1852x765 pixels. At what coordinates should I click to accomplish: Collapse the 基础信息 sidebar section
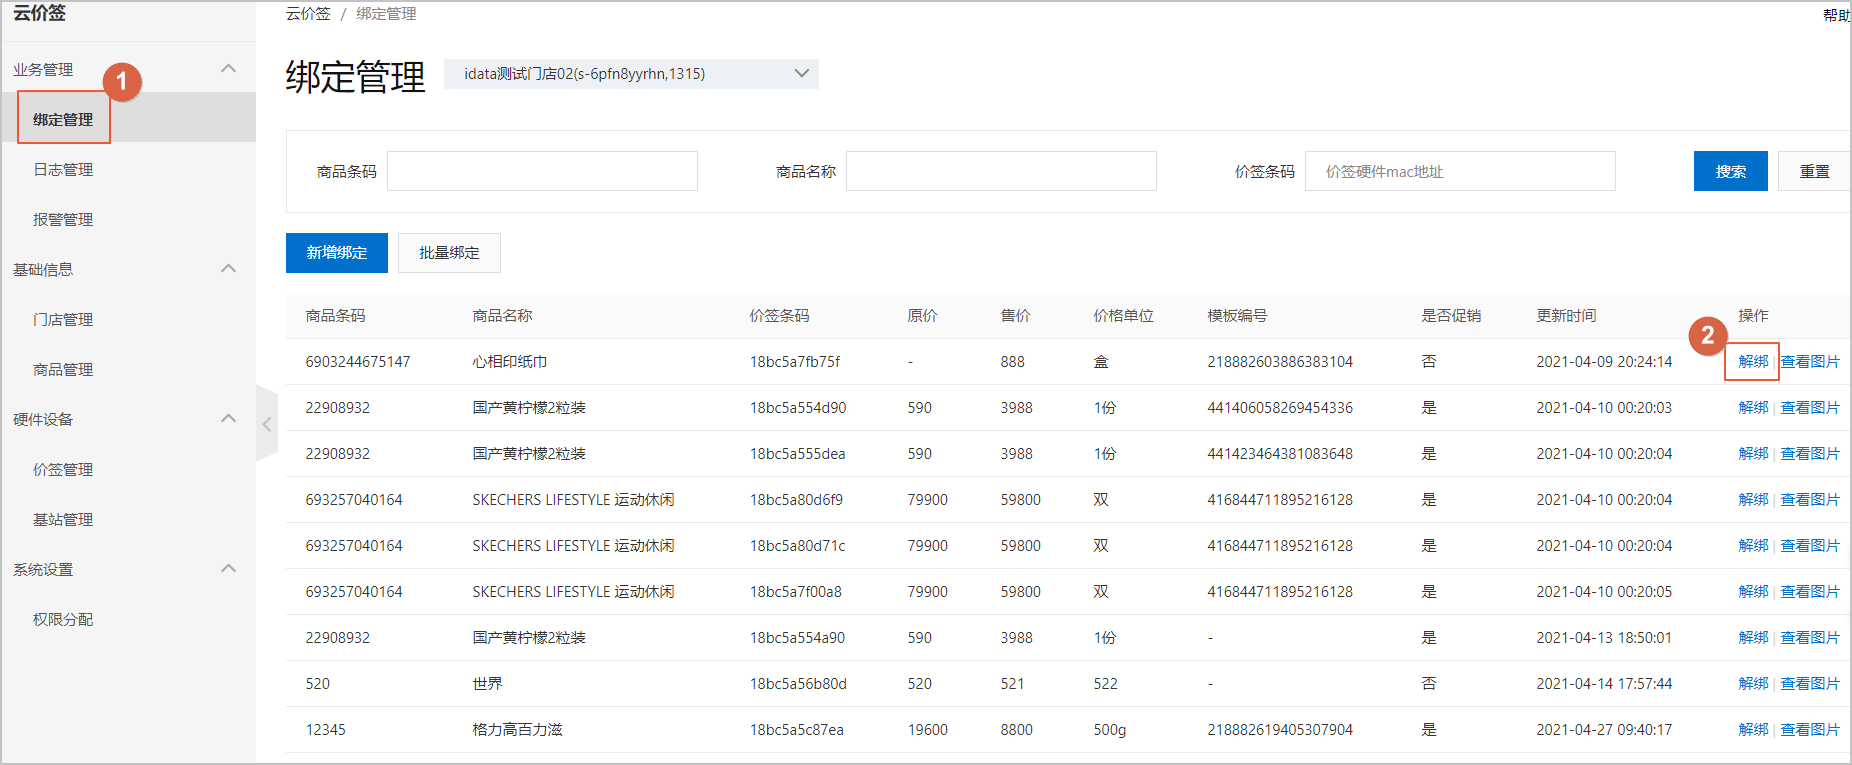tap(228, 269)
